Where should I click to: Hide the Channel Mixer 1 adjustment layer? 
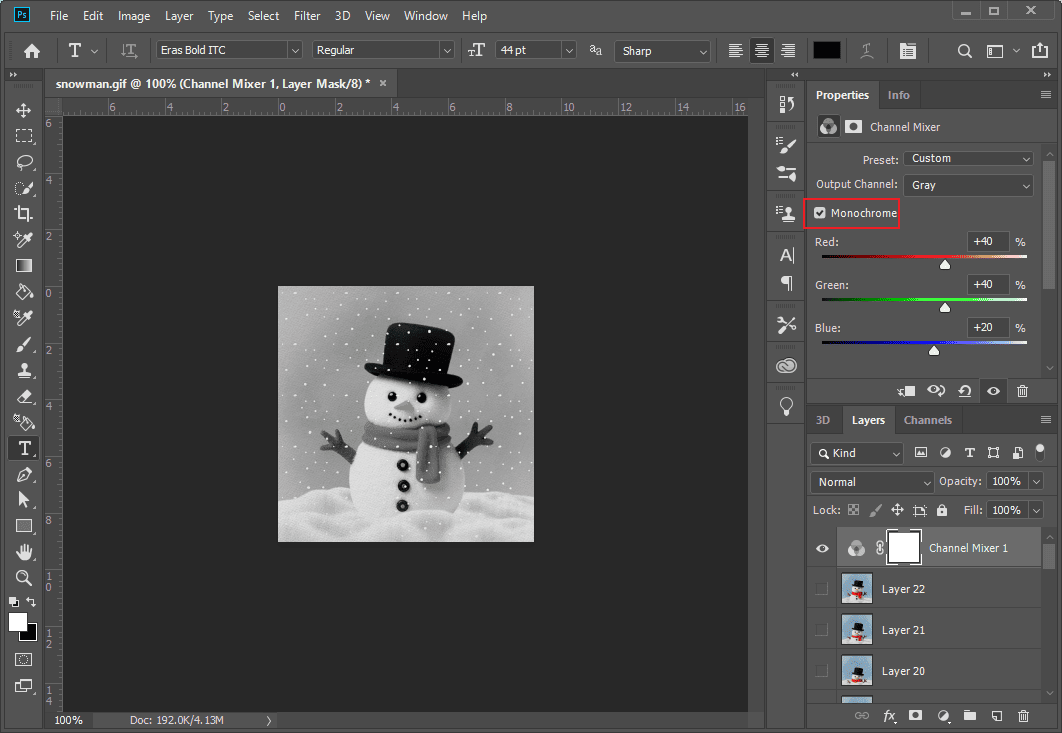click(x=821, y=547)
